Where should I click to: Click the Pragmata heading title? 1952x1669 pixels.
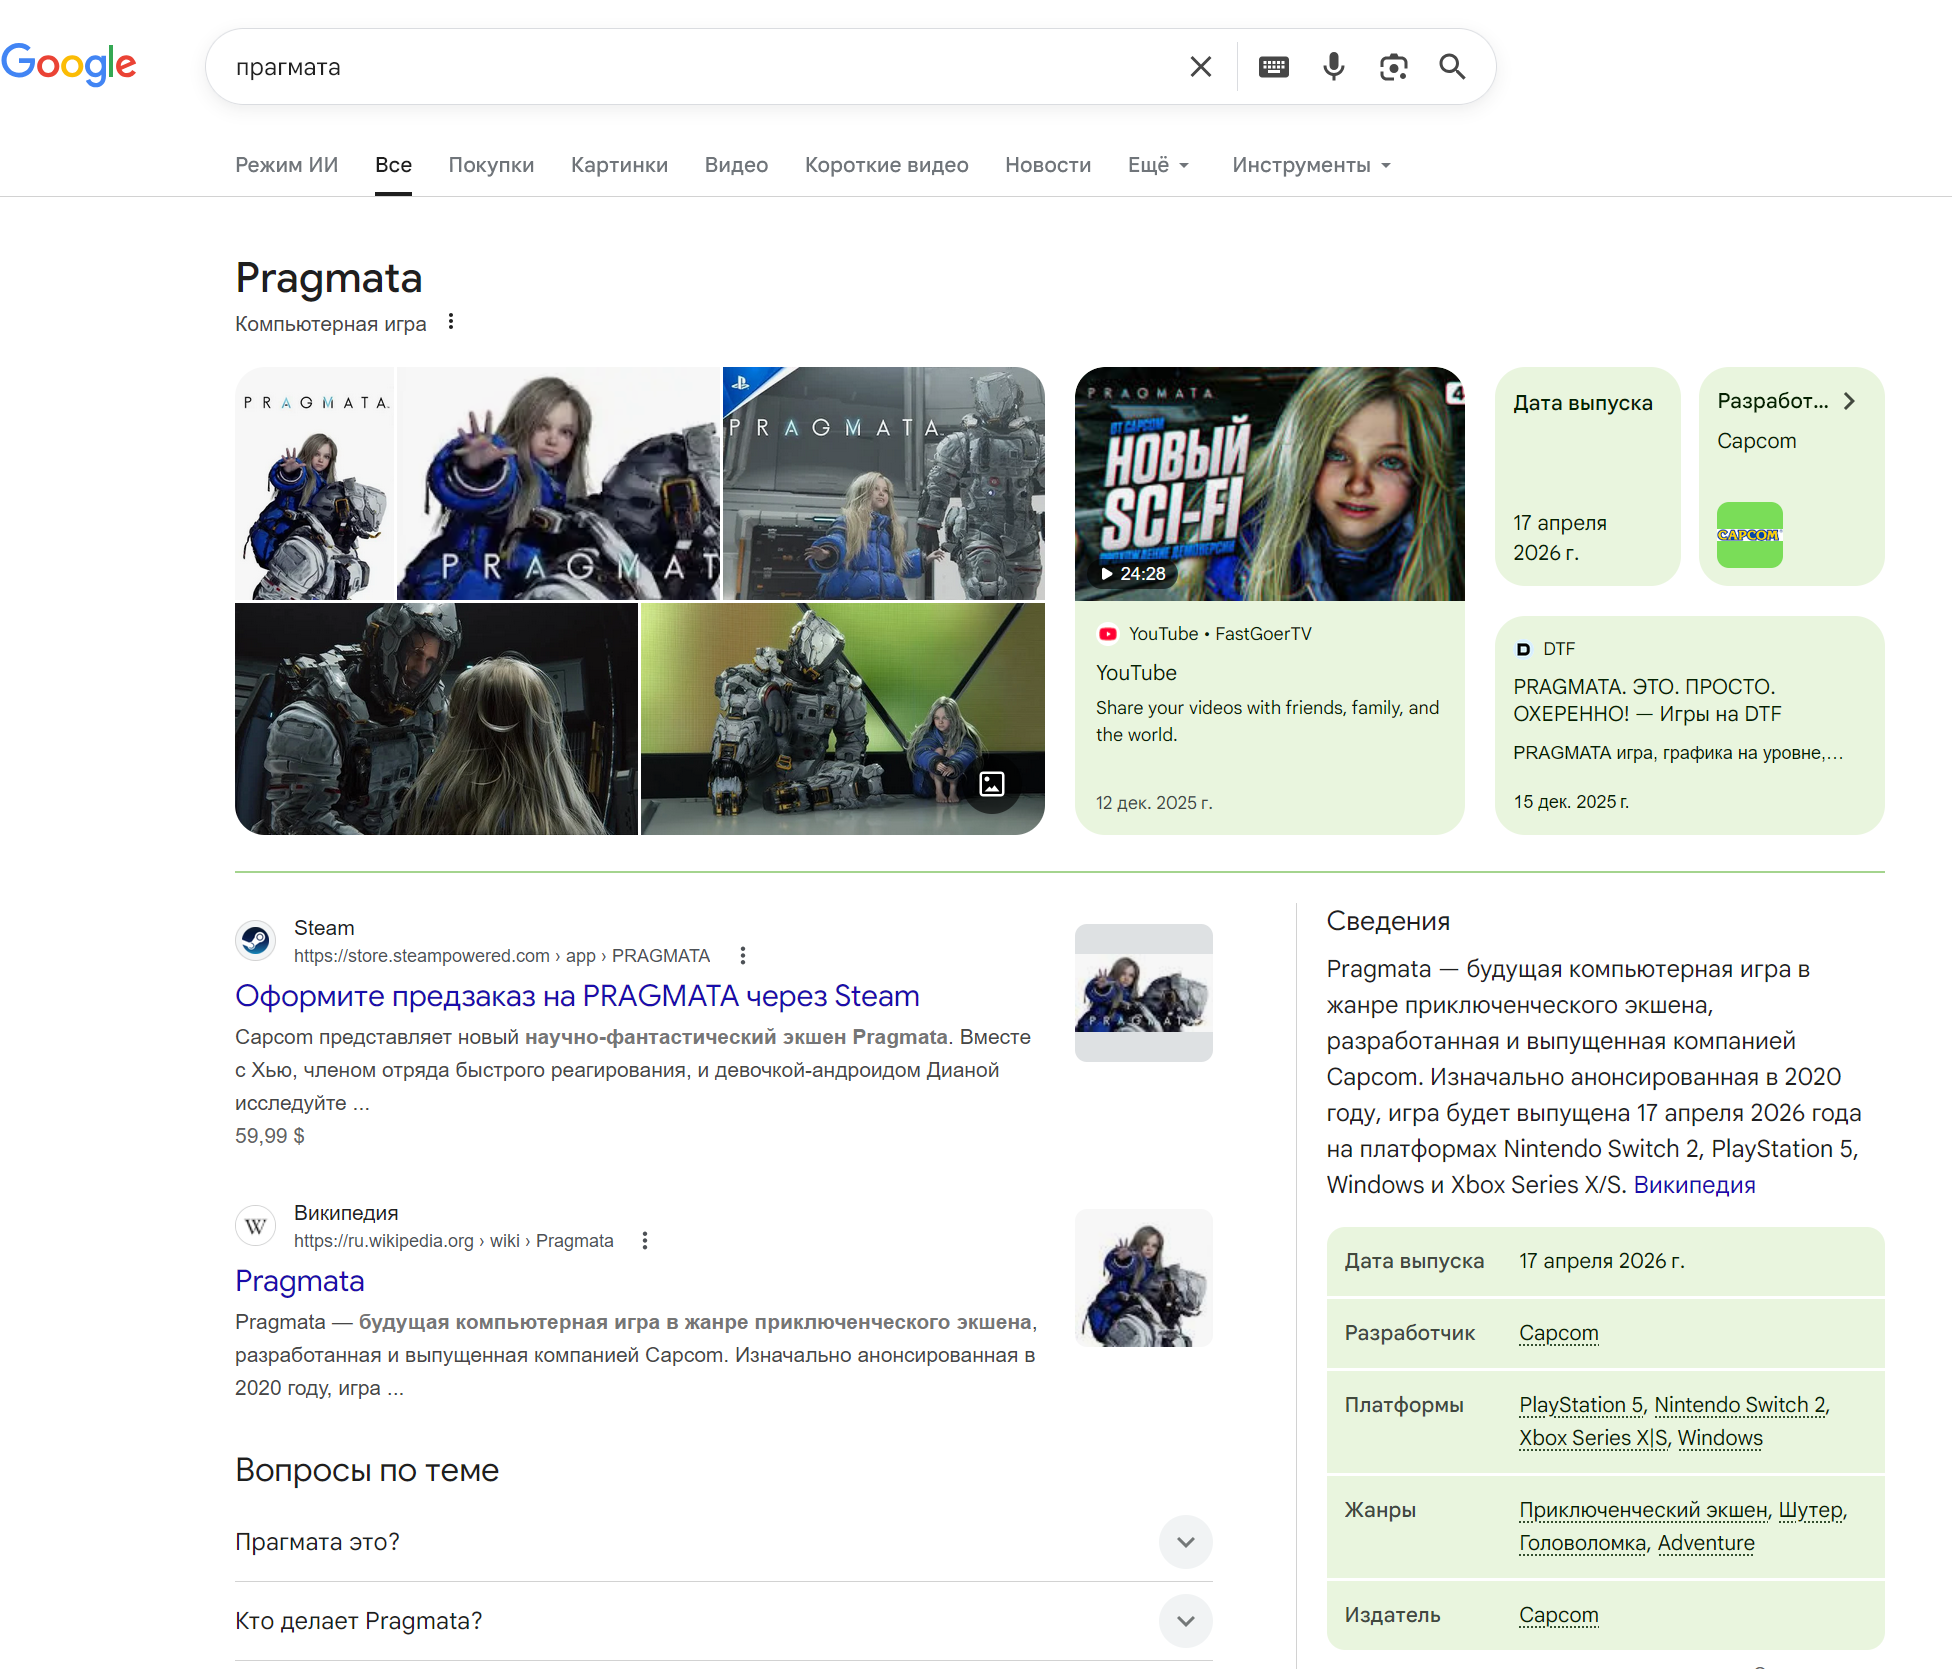coord(329,278)
